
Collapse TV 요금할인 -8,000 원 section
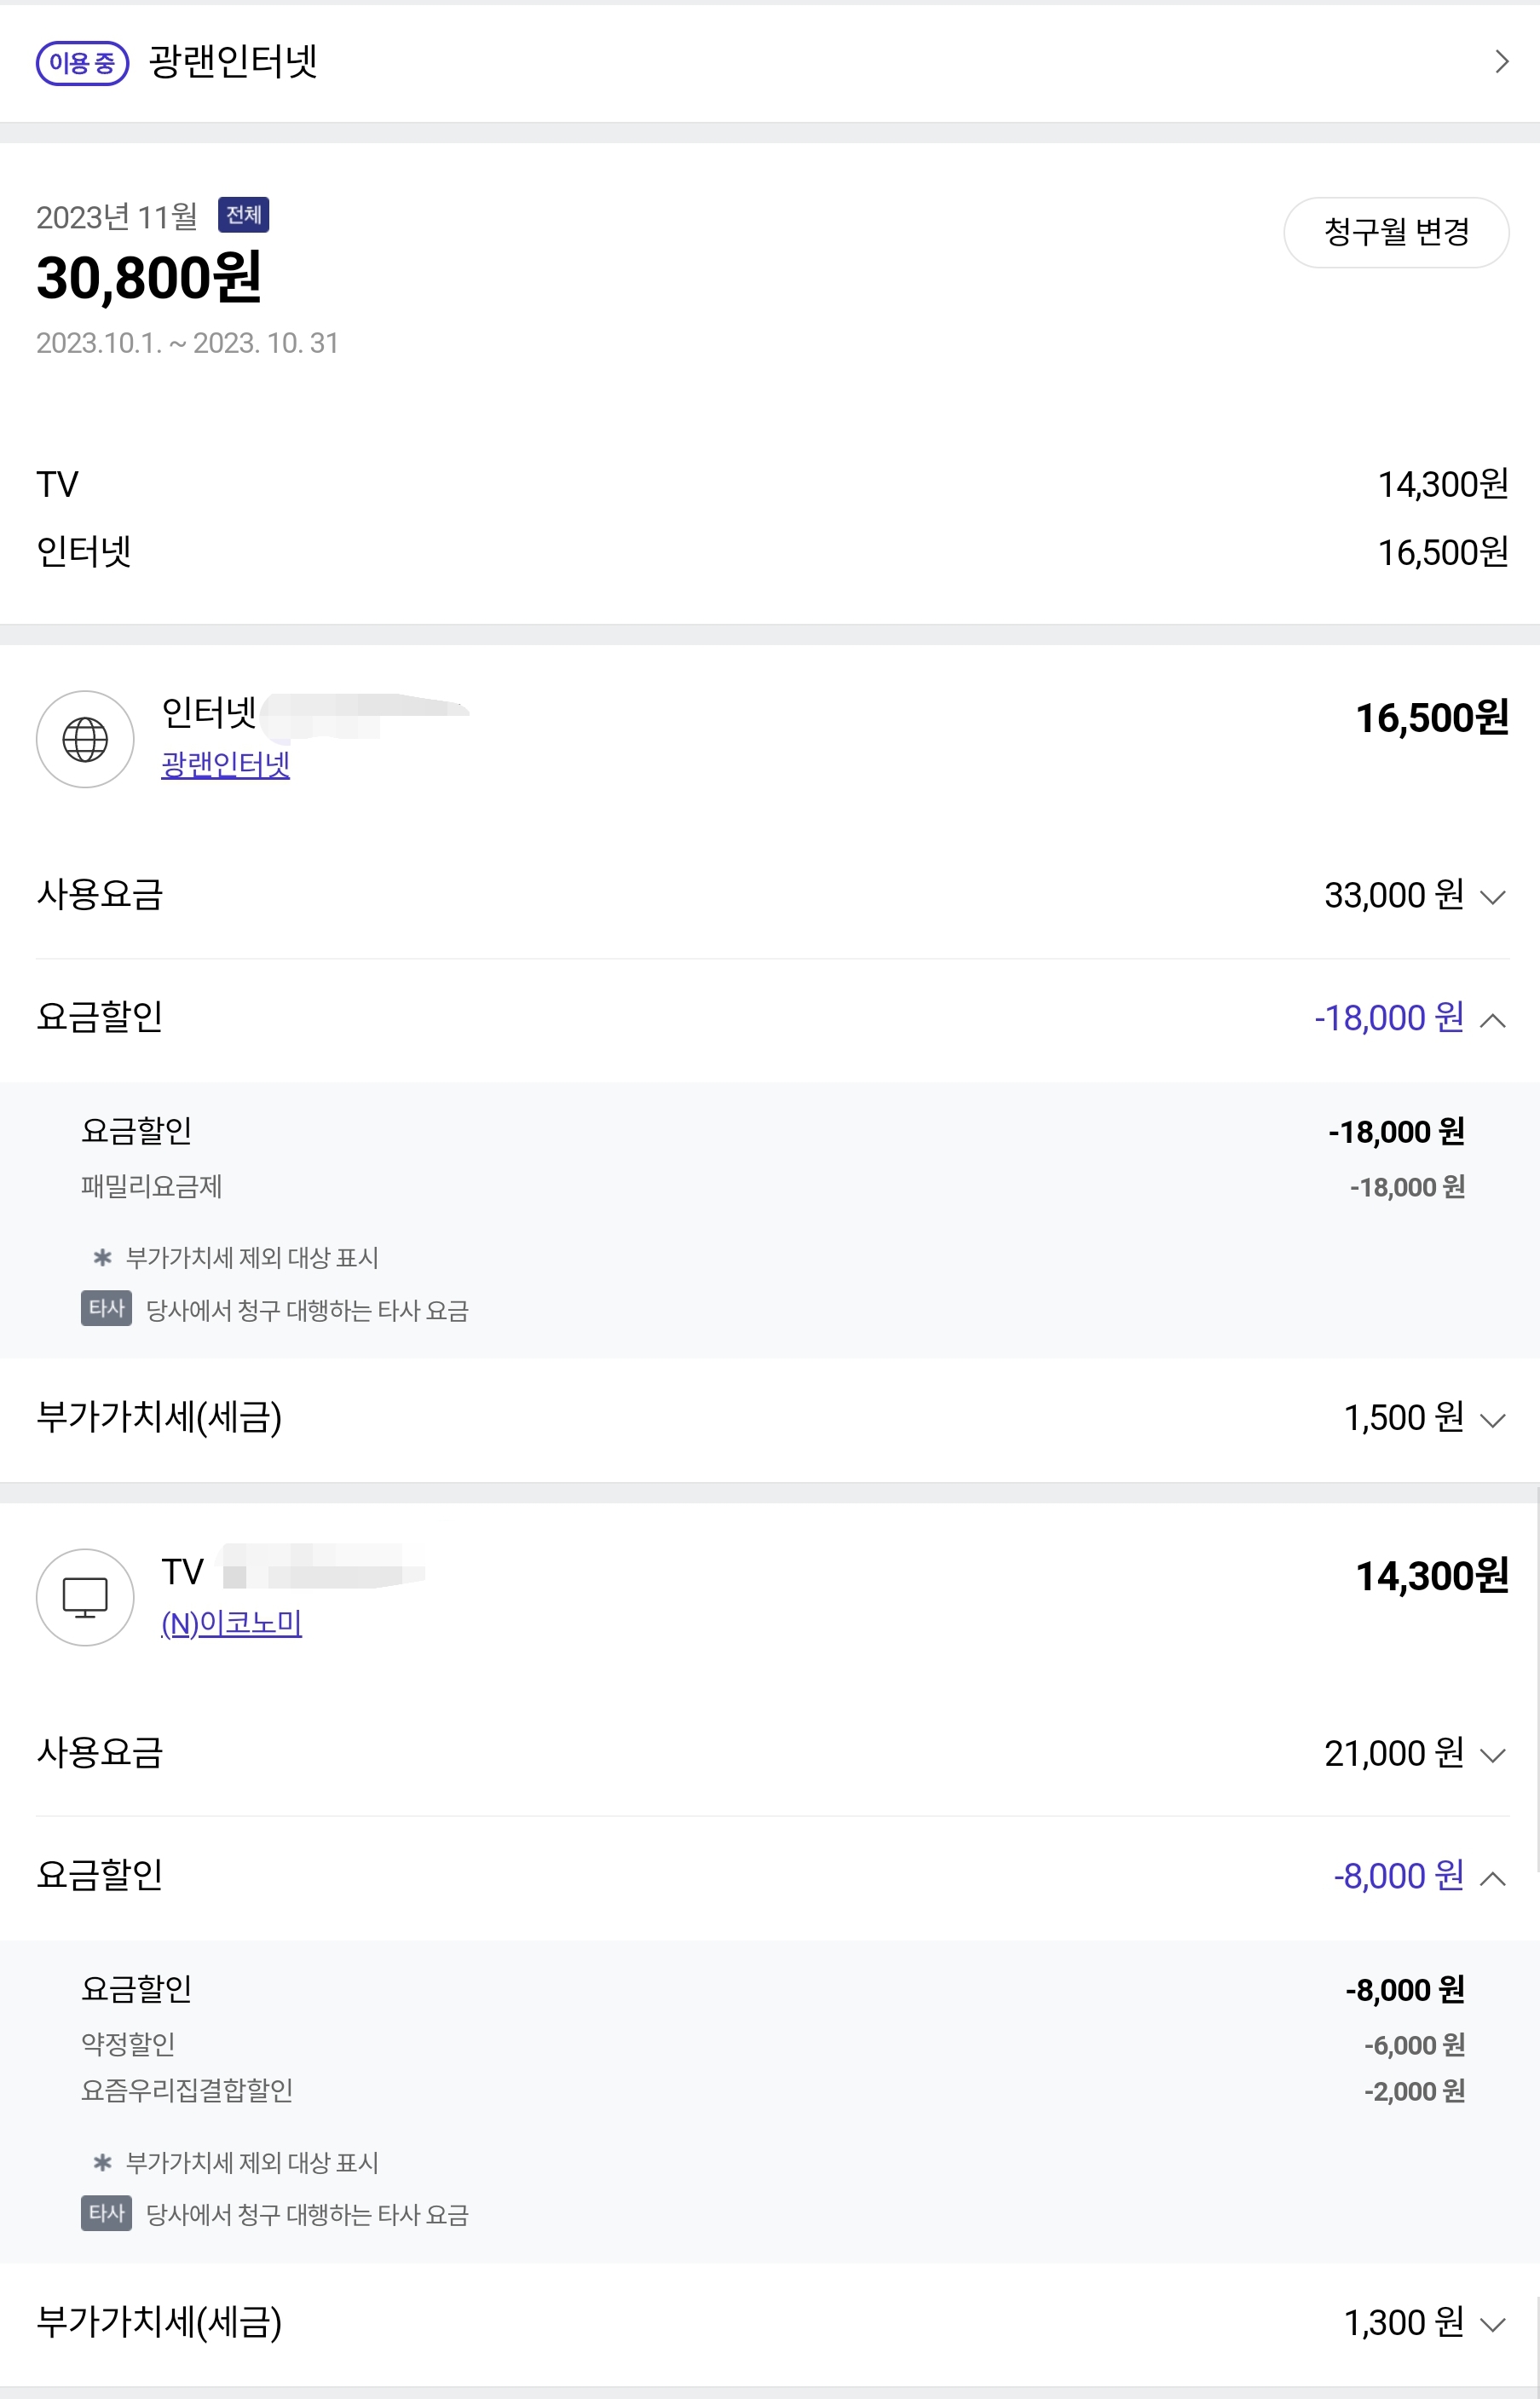click(1492, 1877)
